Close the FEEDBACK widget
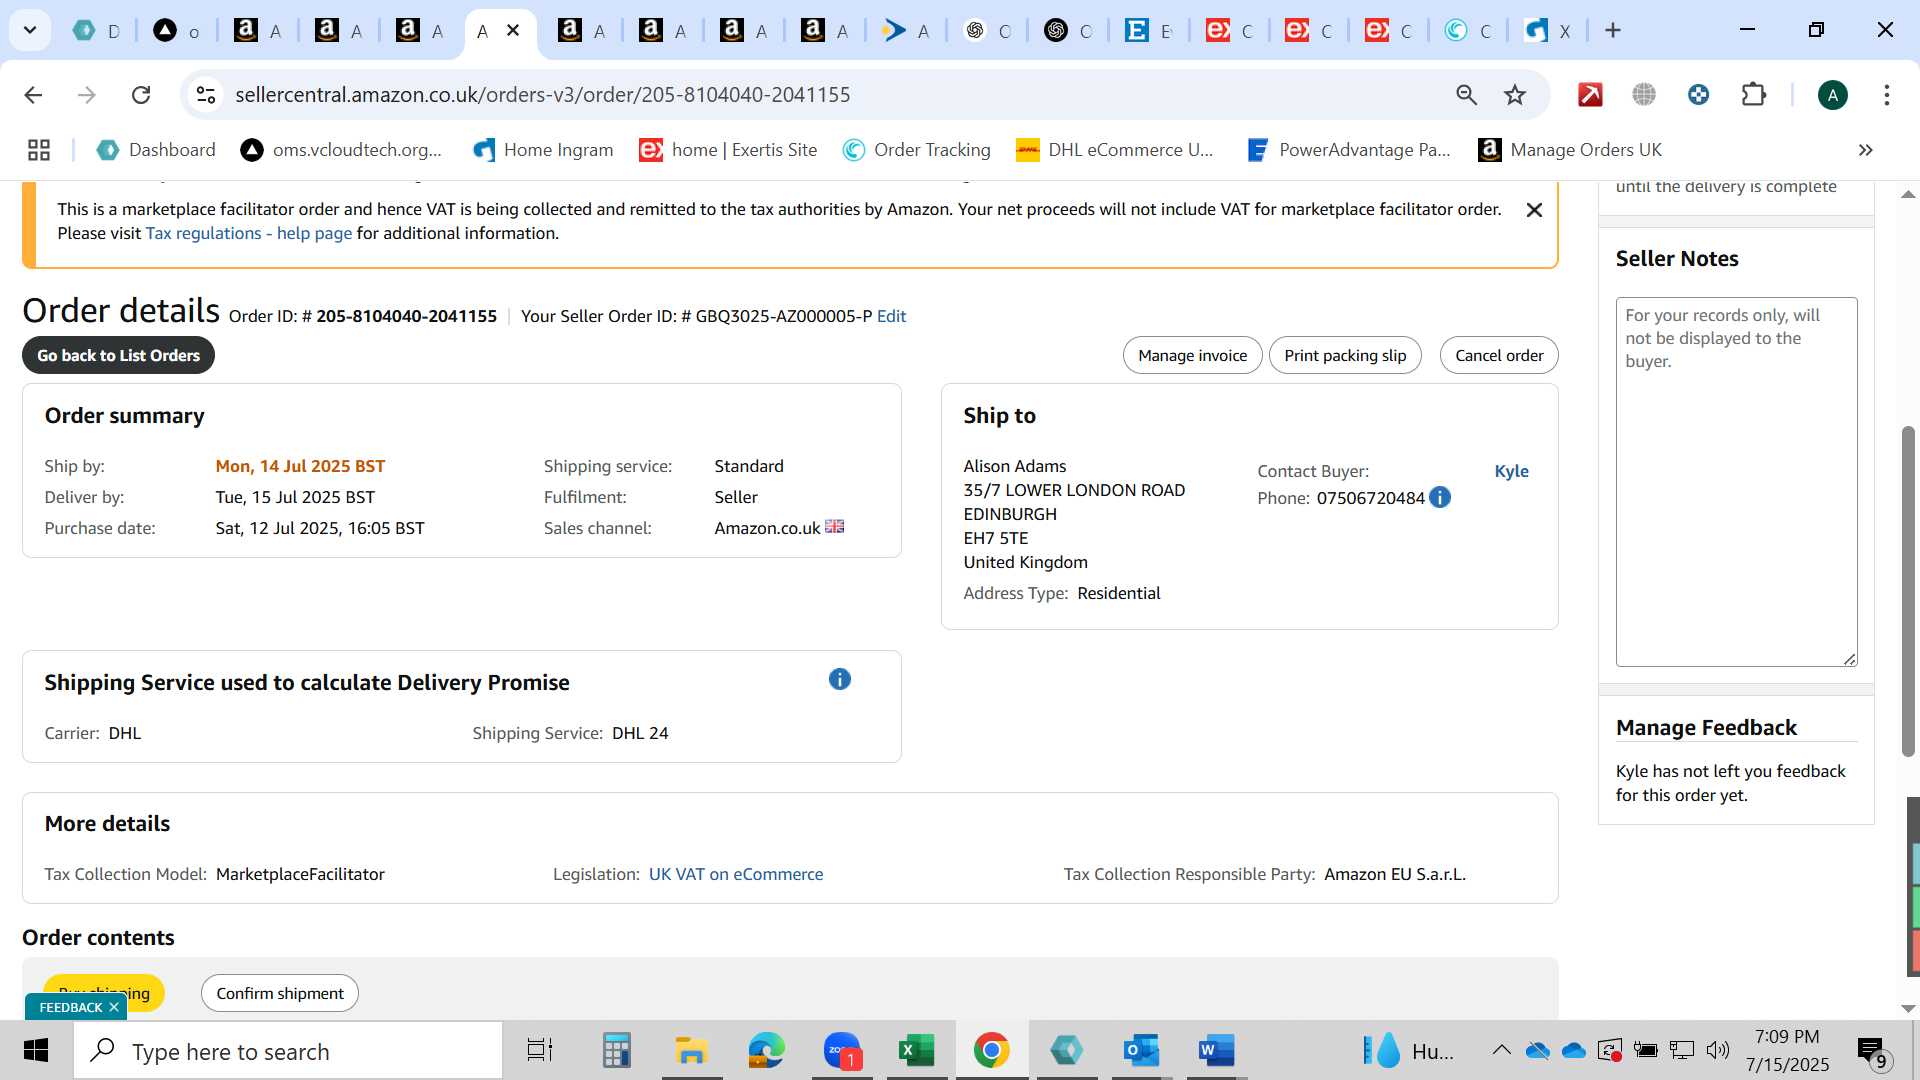This screenshot has height=1080, width=1920. (114, 1007)
